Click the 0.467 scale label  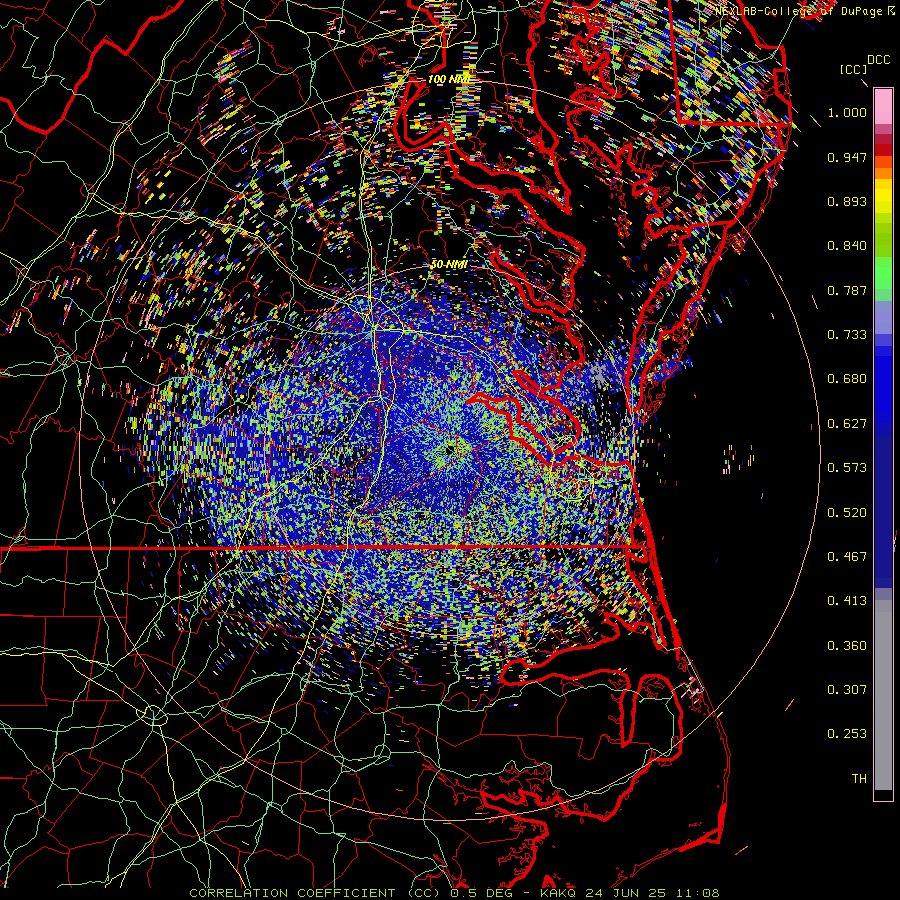pos(847,557)
